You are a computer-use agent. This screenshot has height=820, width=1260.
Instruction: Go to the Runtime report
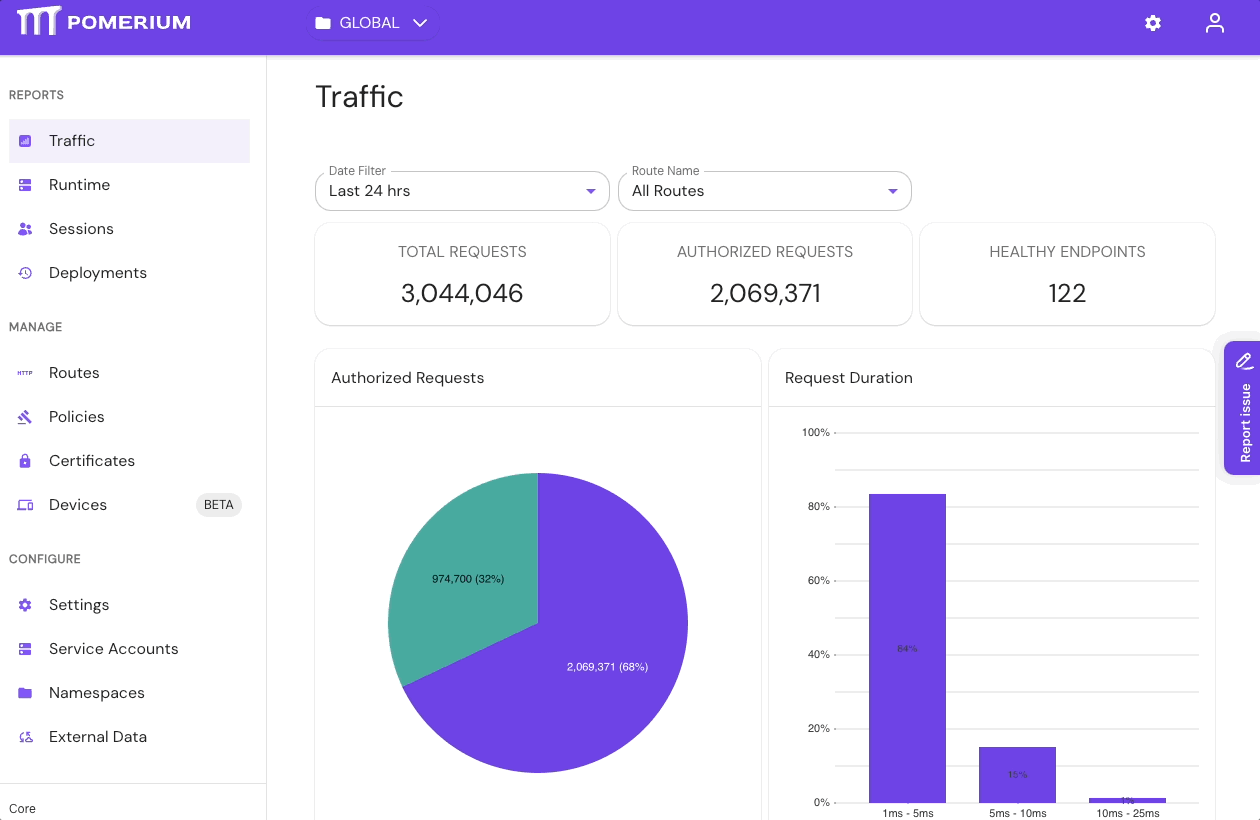click(79, 185)
